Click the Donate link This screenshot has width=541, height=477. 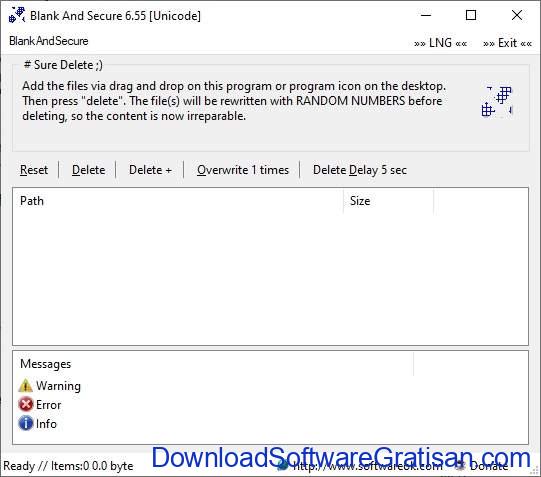pos(482,466)
